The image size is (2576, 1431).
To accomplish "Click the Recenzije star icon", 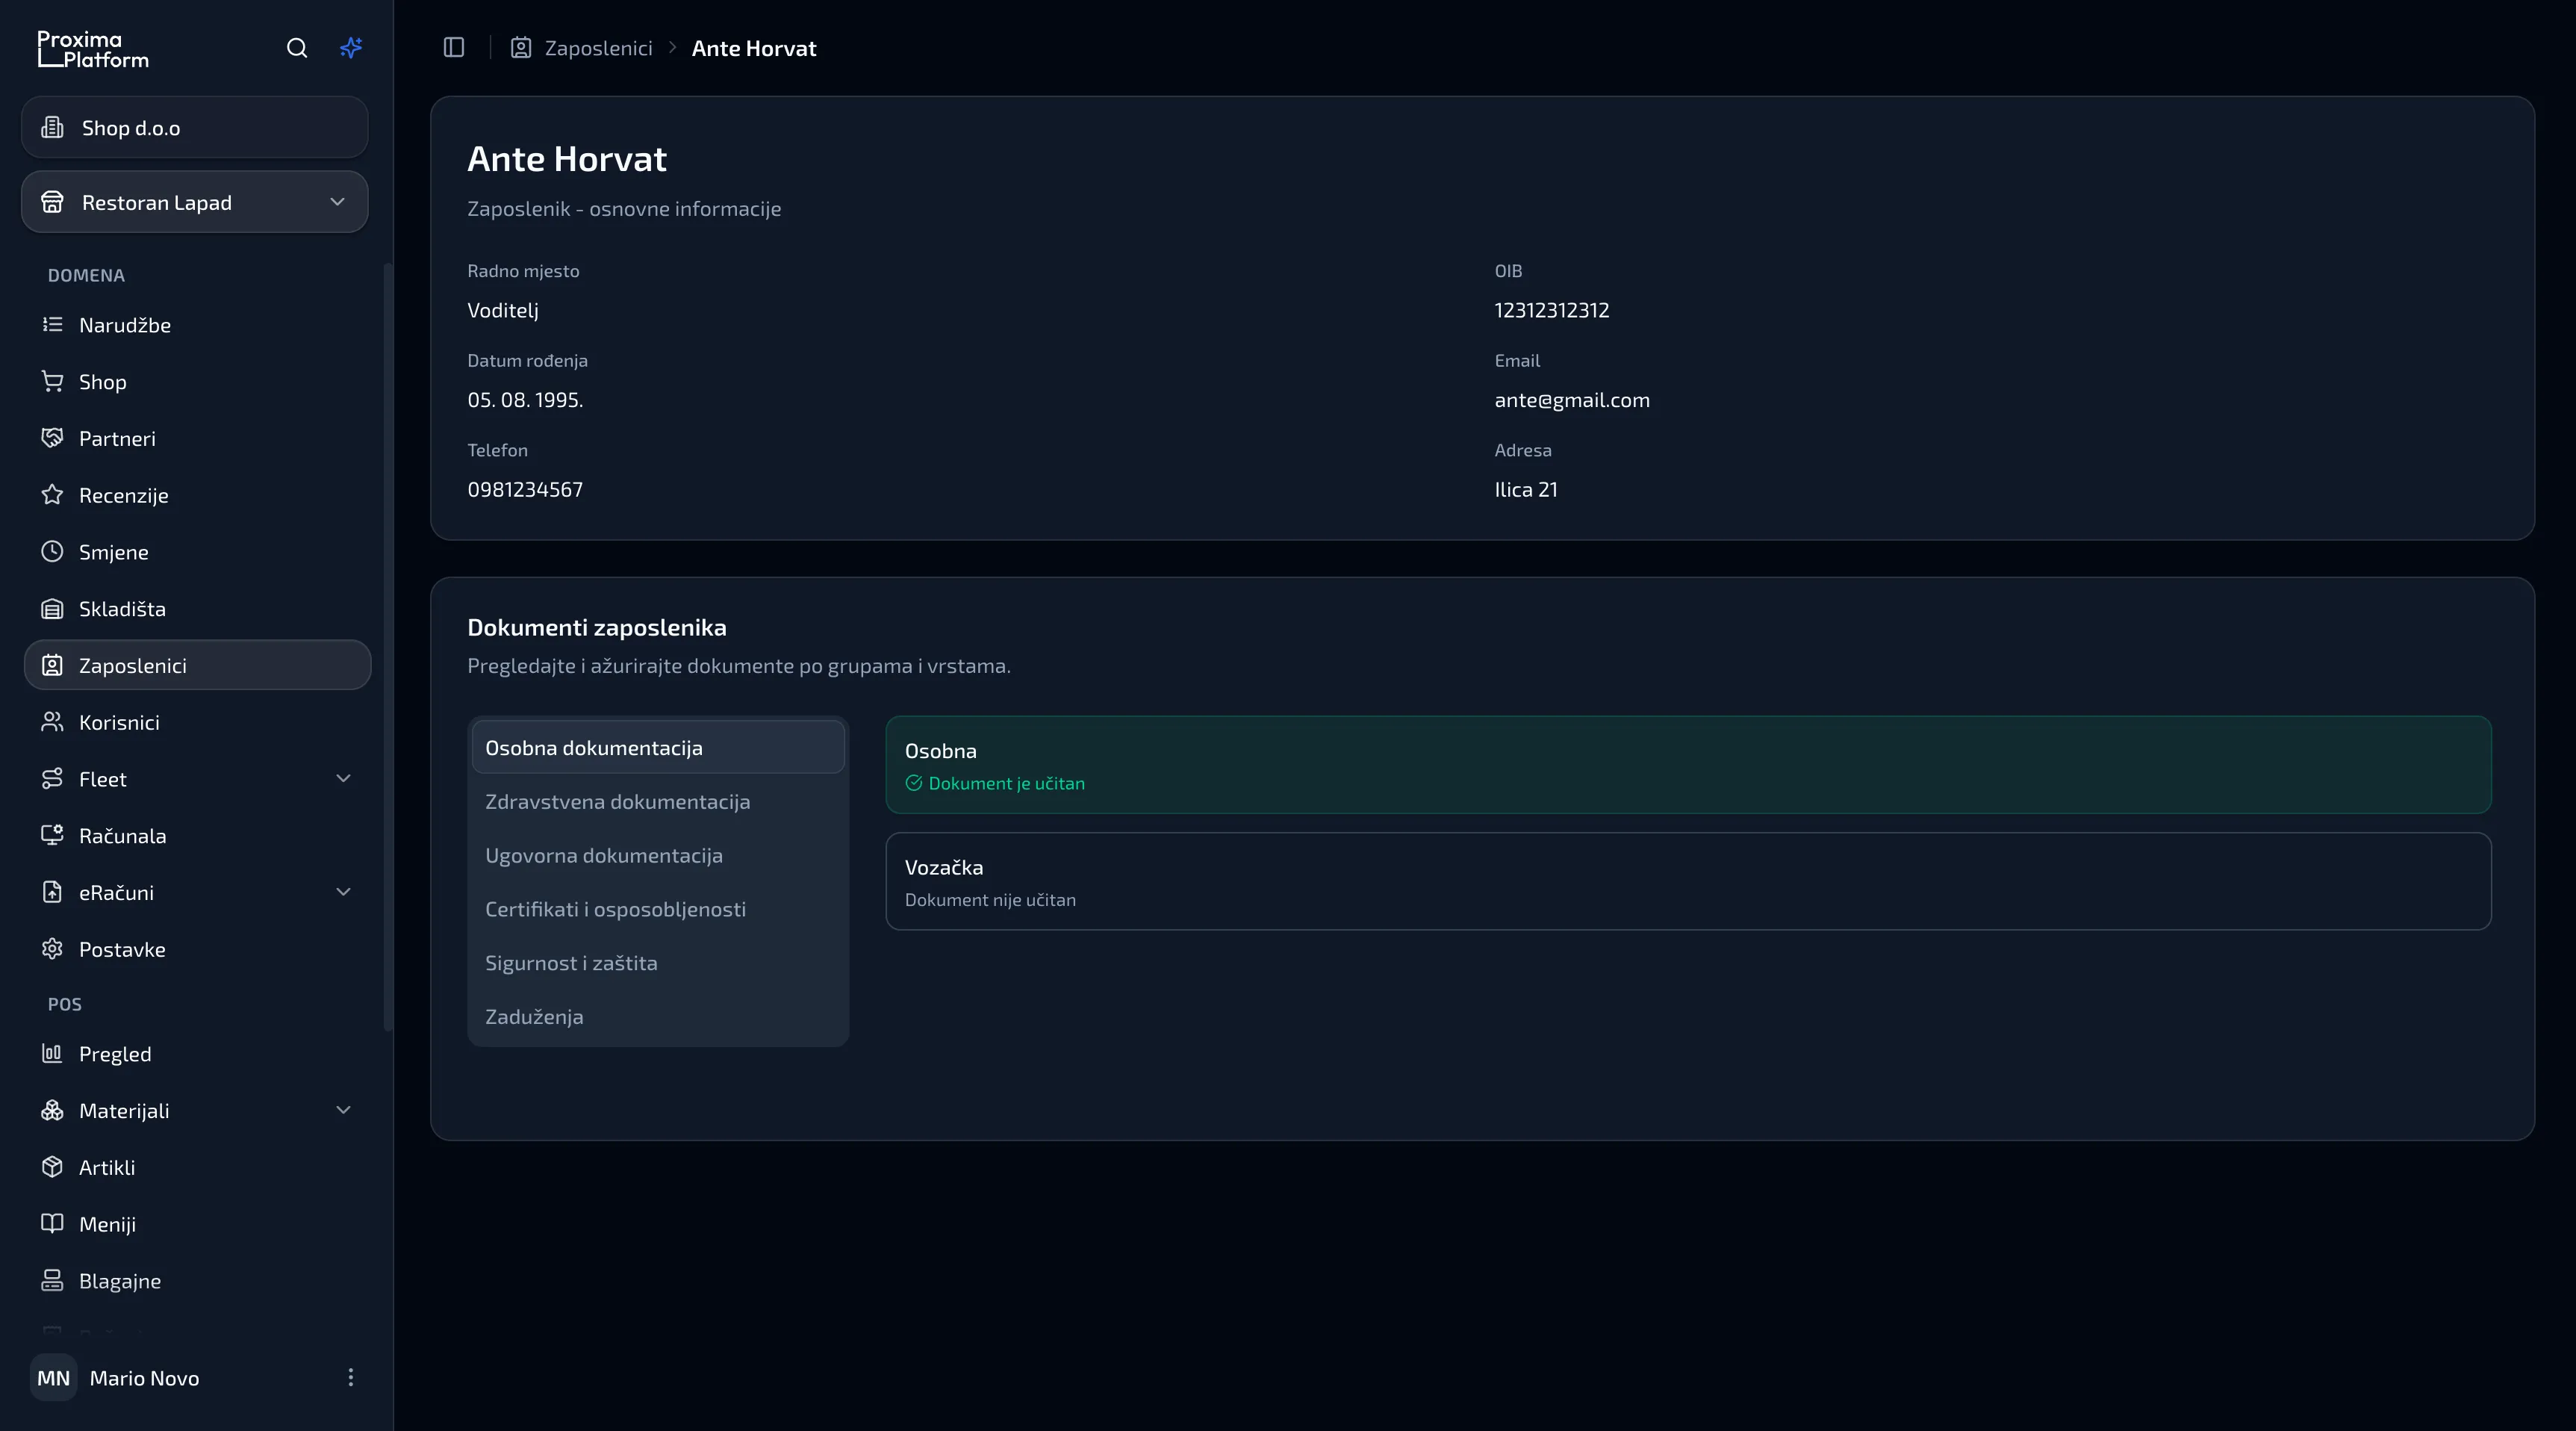I will 52,495.
